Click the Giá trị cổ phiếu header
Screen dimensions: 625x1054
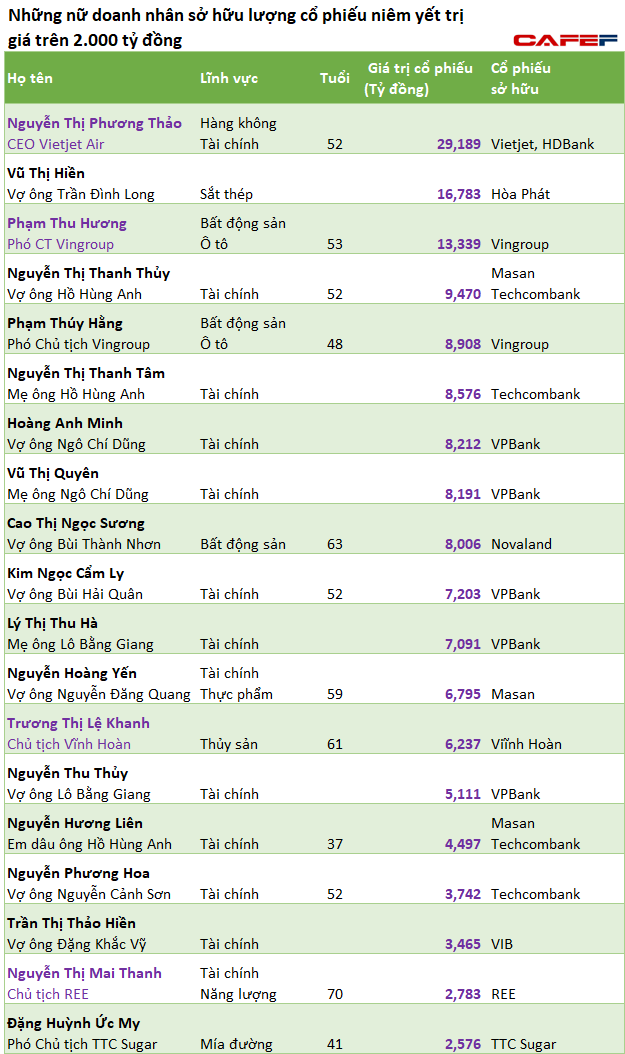419,78
